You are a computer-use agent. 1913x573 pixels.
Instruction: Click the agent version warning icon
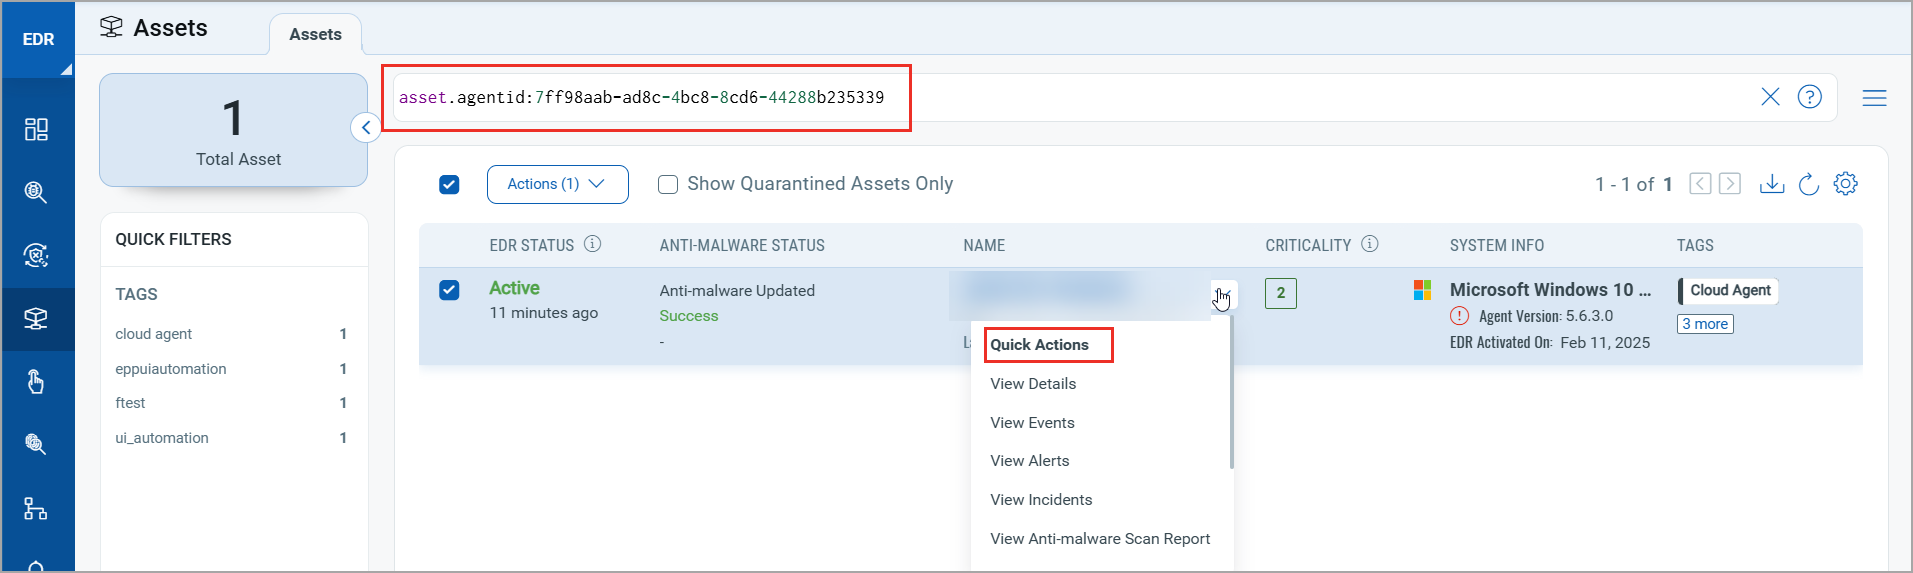(x=1459, y=316)
